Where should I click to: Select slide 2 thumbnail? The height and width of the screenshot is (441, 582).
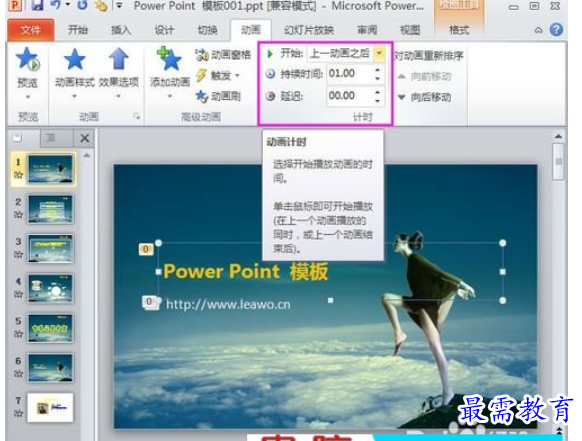pyautogui.click(x=50, y=209)
